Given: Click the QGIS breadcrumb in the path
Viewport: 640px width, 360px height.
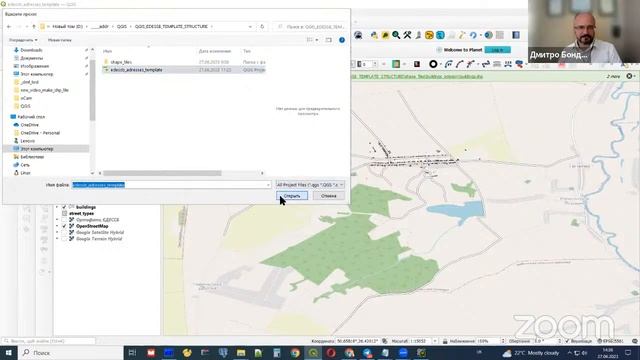Looking at the screenshot, I should tap(122, 27).
